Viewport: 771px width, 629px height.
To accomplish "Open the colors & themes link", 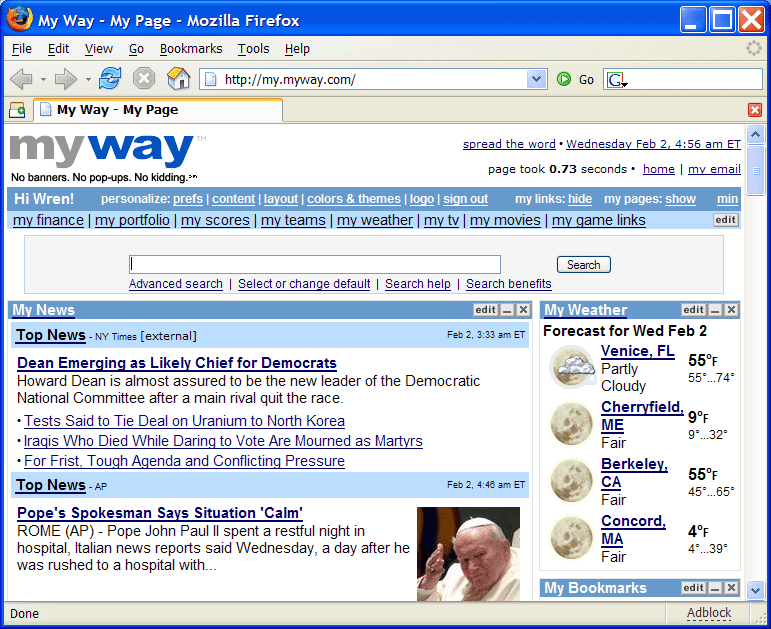I will tap(354, 199).
